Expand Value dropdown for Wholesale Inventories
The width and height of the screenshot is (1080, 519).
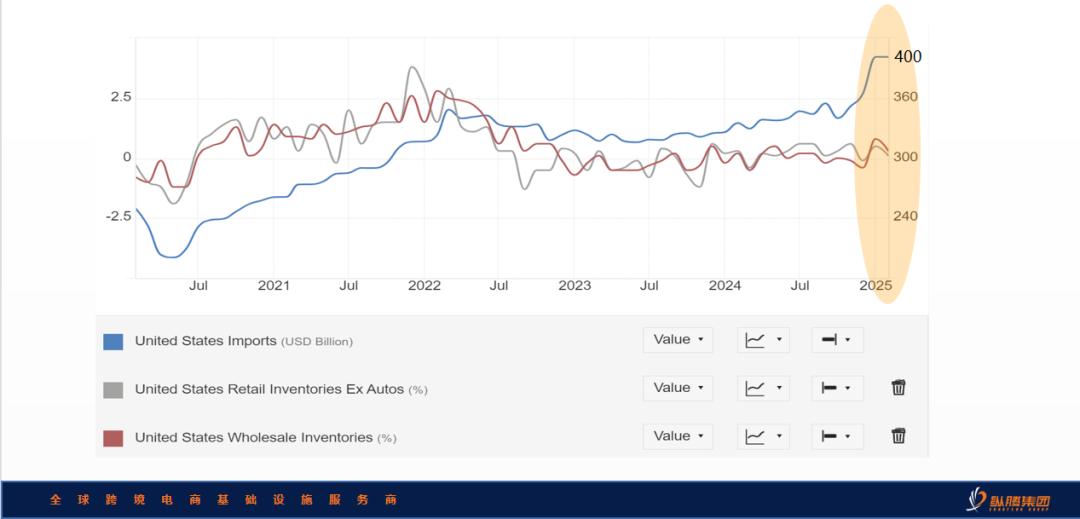[x=678, y=436]
